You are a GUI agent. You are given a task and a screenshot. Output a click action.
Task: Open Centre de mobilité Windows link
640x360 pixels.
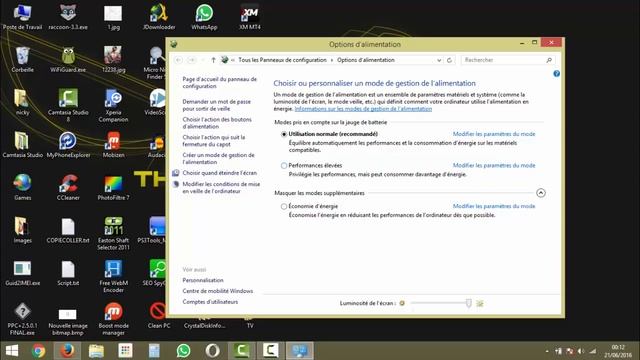tap(218, 291)
